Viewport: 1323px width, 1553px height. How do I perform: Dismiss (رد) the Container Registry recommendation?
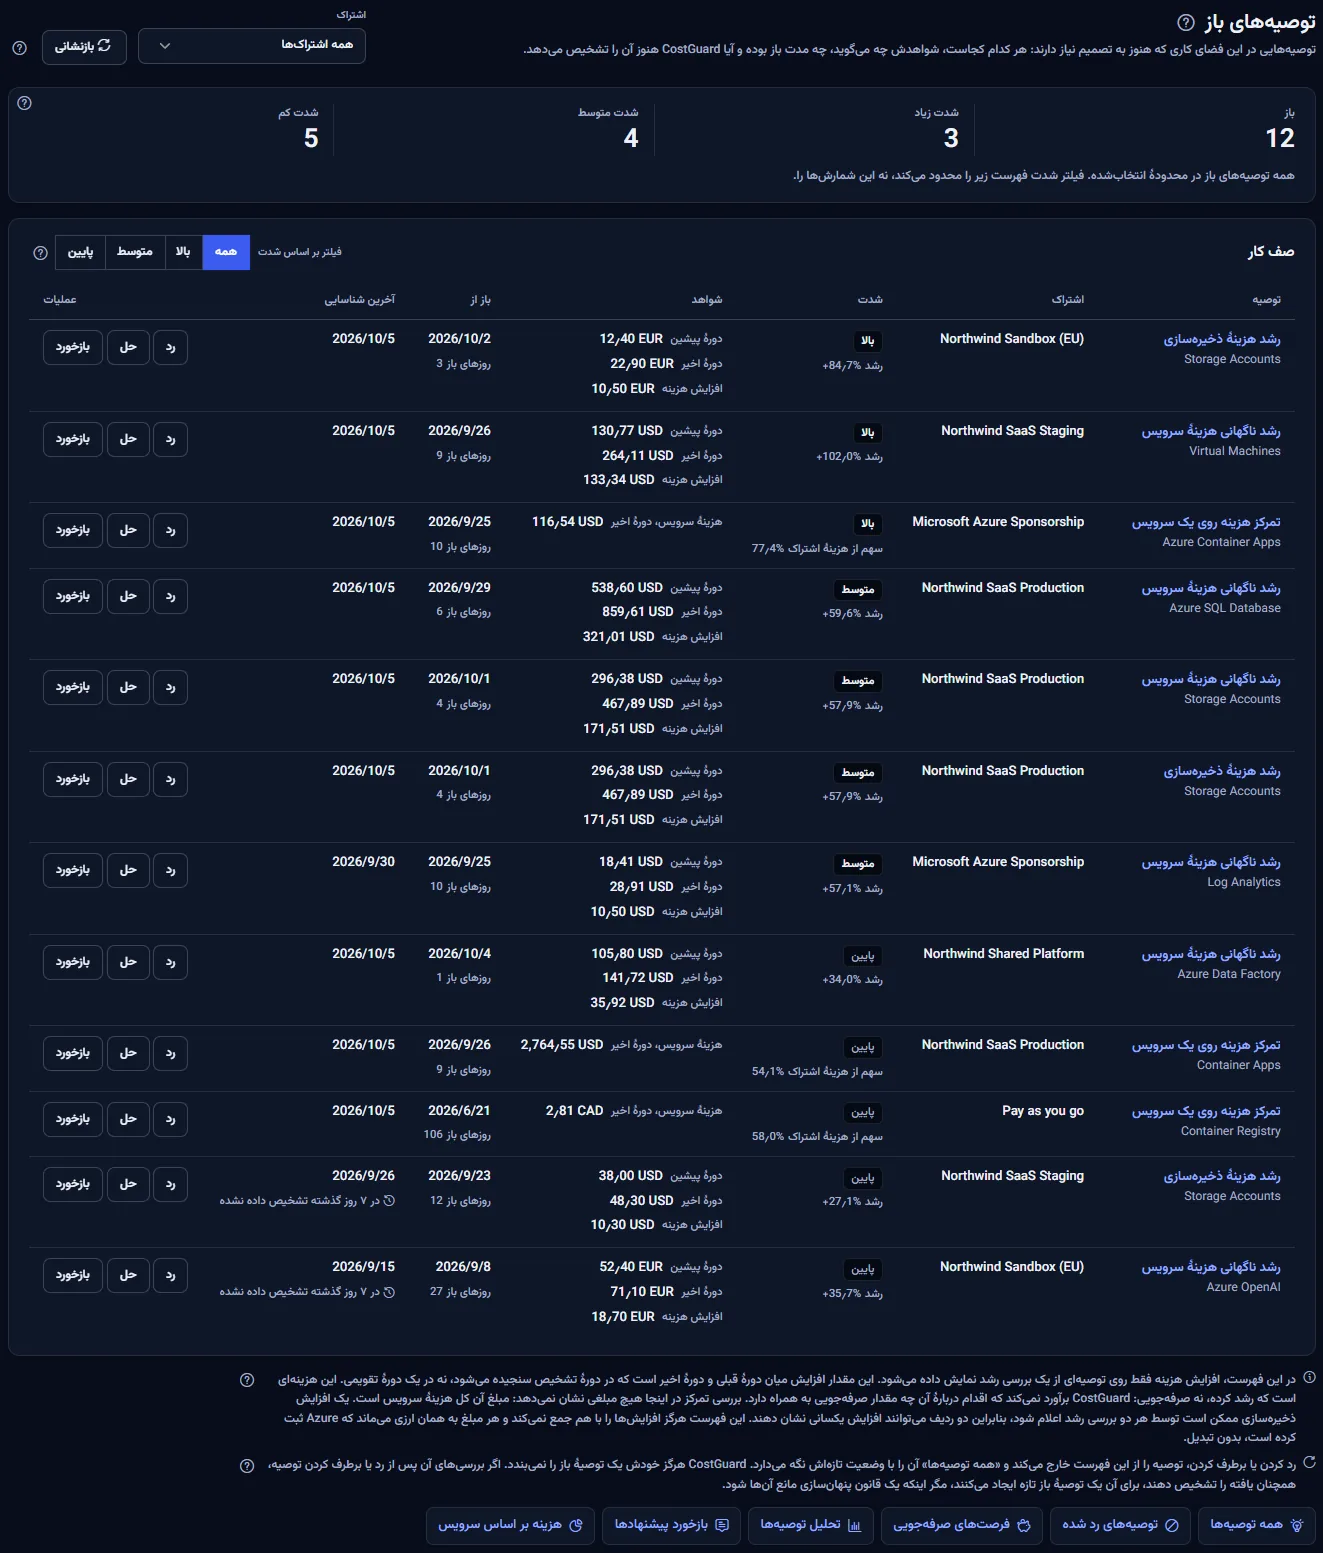(170, 1119)
